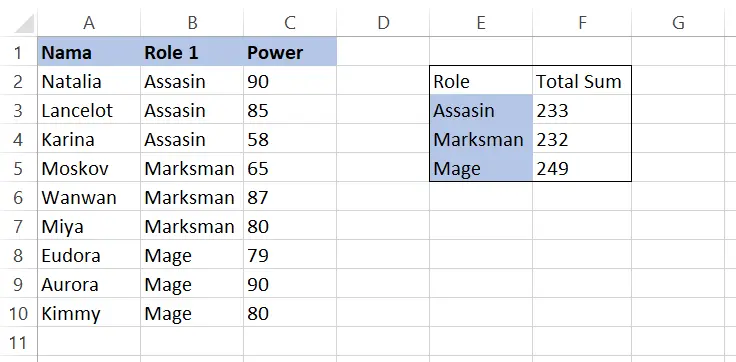Click the Role cell in summary table
The image size is (736, 362).
(x=481, y=81)
